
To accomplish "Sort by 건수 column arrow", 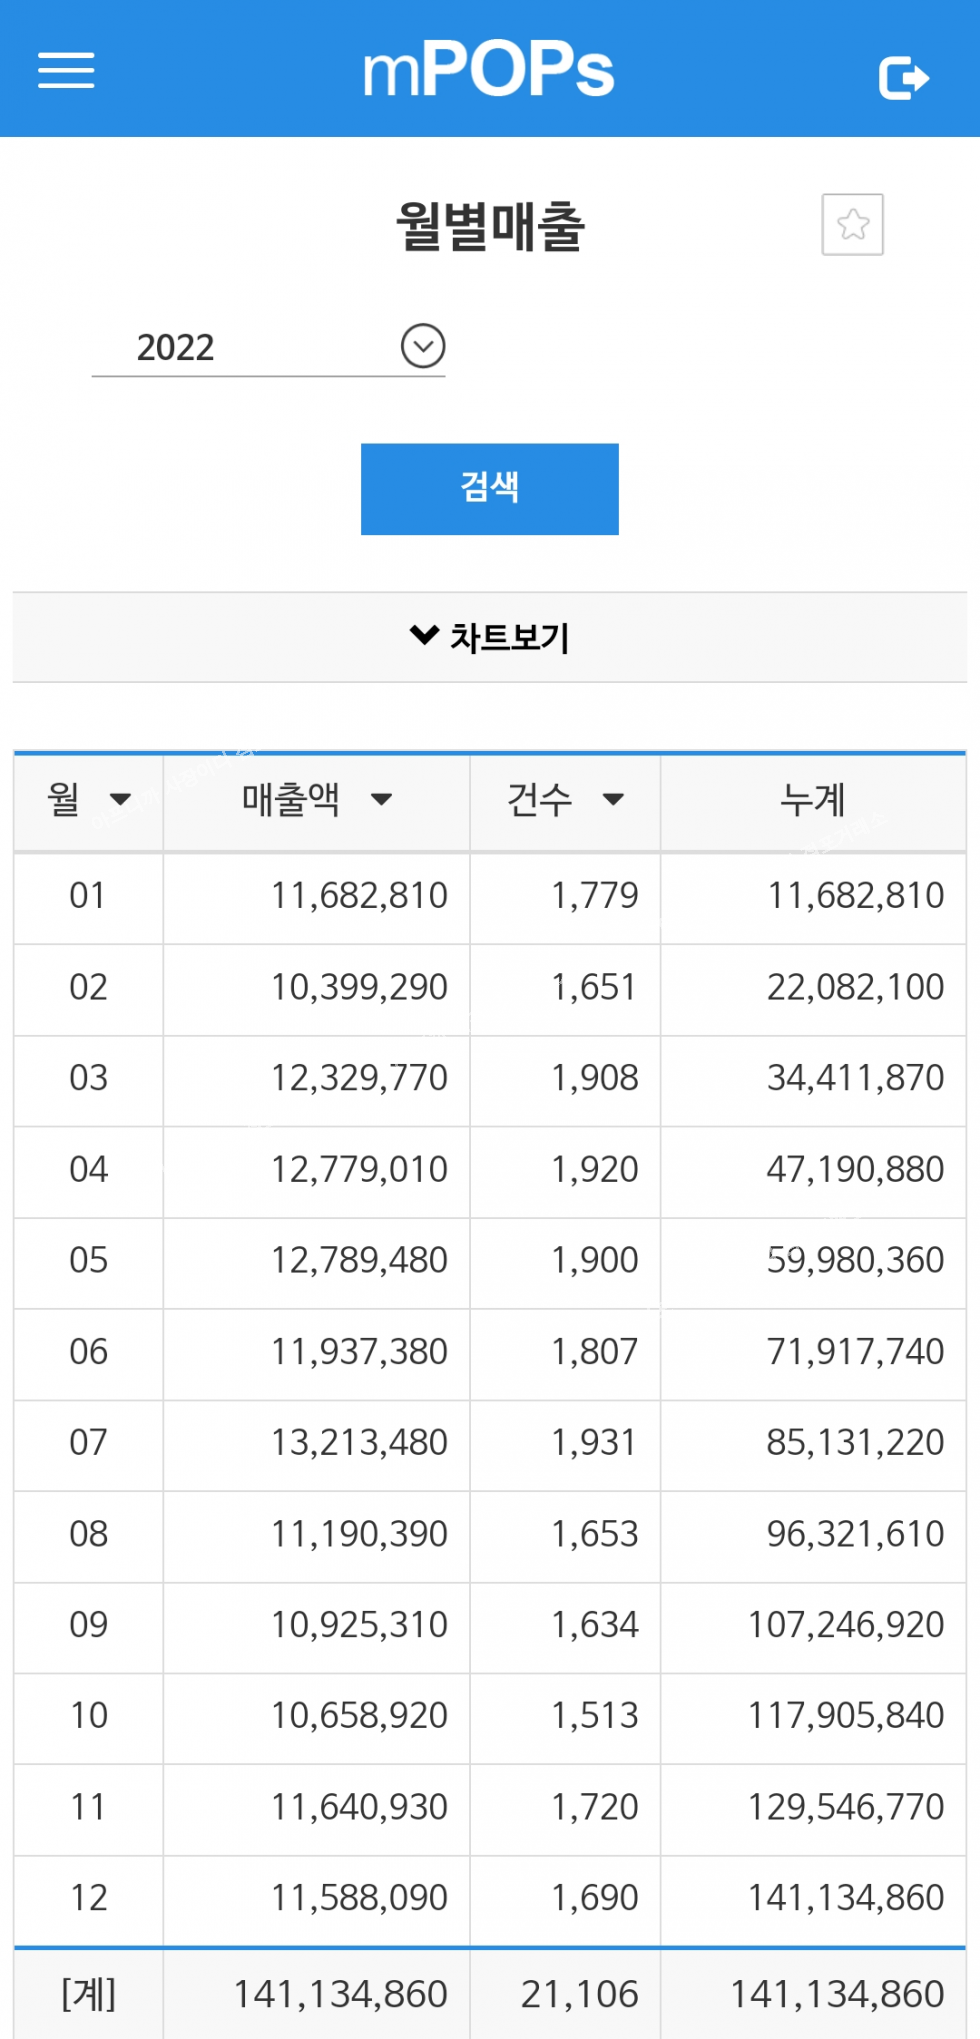I will click(x=613, y=799).
